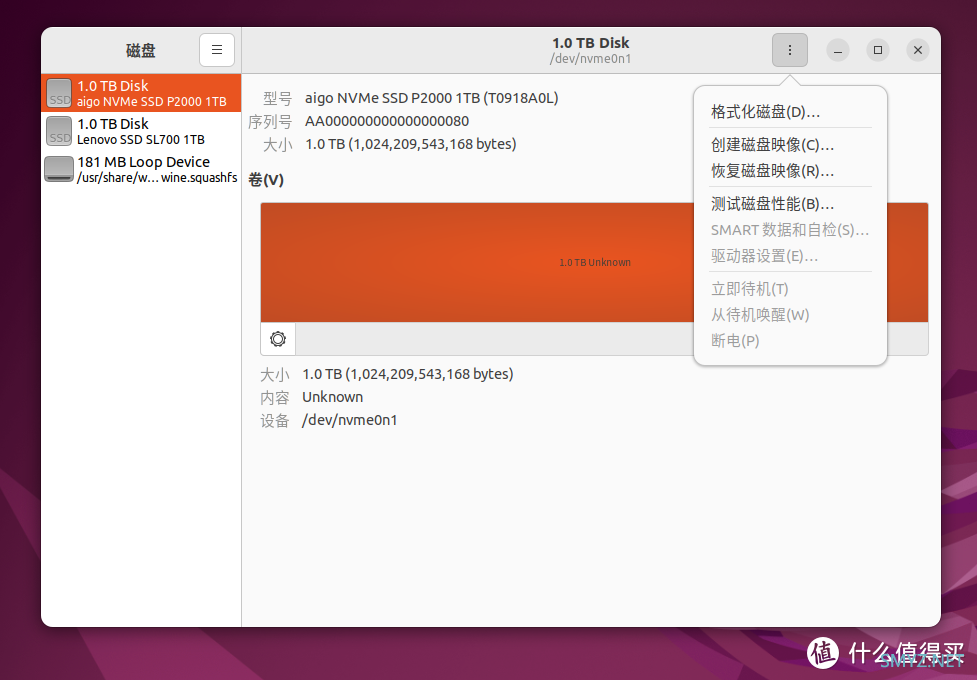Click the drive icon of the Loop Device entry
977x680 pixels.
coord(58,169)
